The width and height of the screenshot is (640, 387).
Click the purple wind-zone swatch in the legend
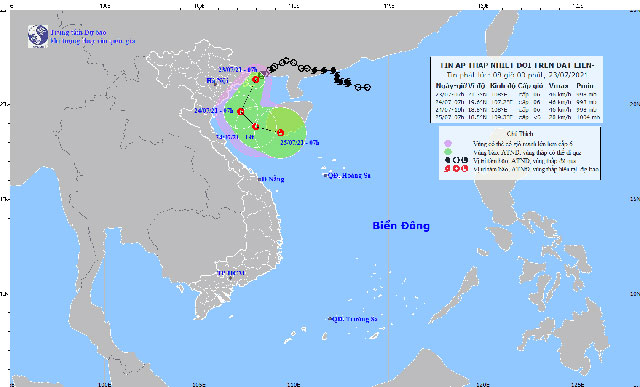[448, 143]
